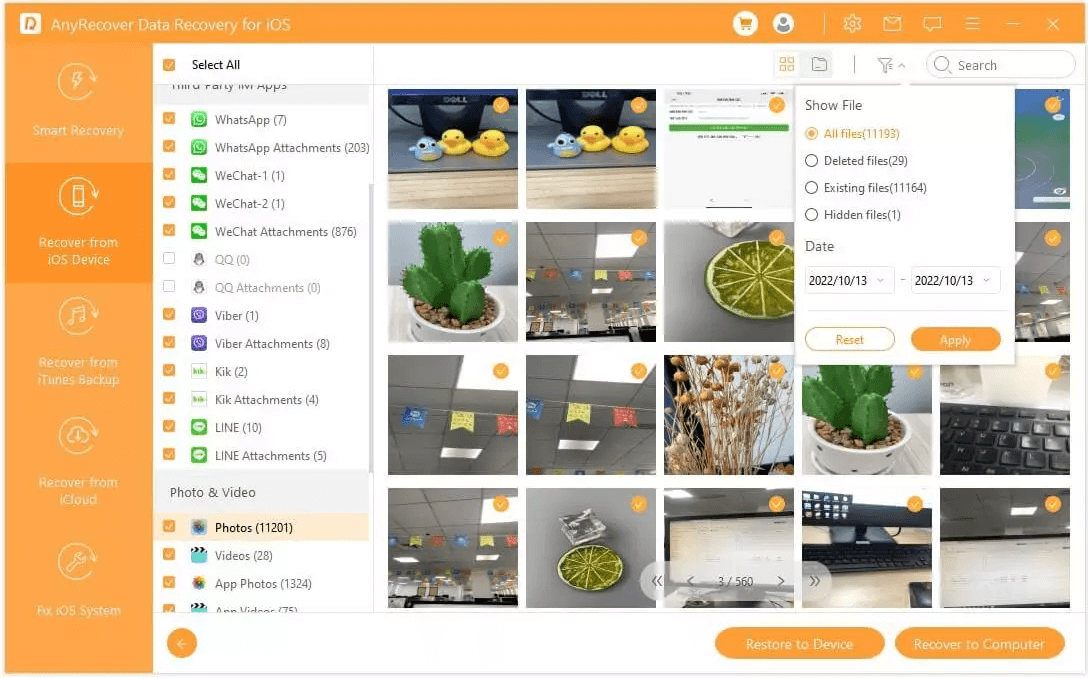The image size is (1088, 678).
Task: Switch to grid thumbnail view
Action: [x=787, y=65]
